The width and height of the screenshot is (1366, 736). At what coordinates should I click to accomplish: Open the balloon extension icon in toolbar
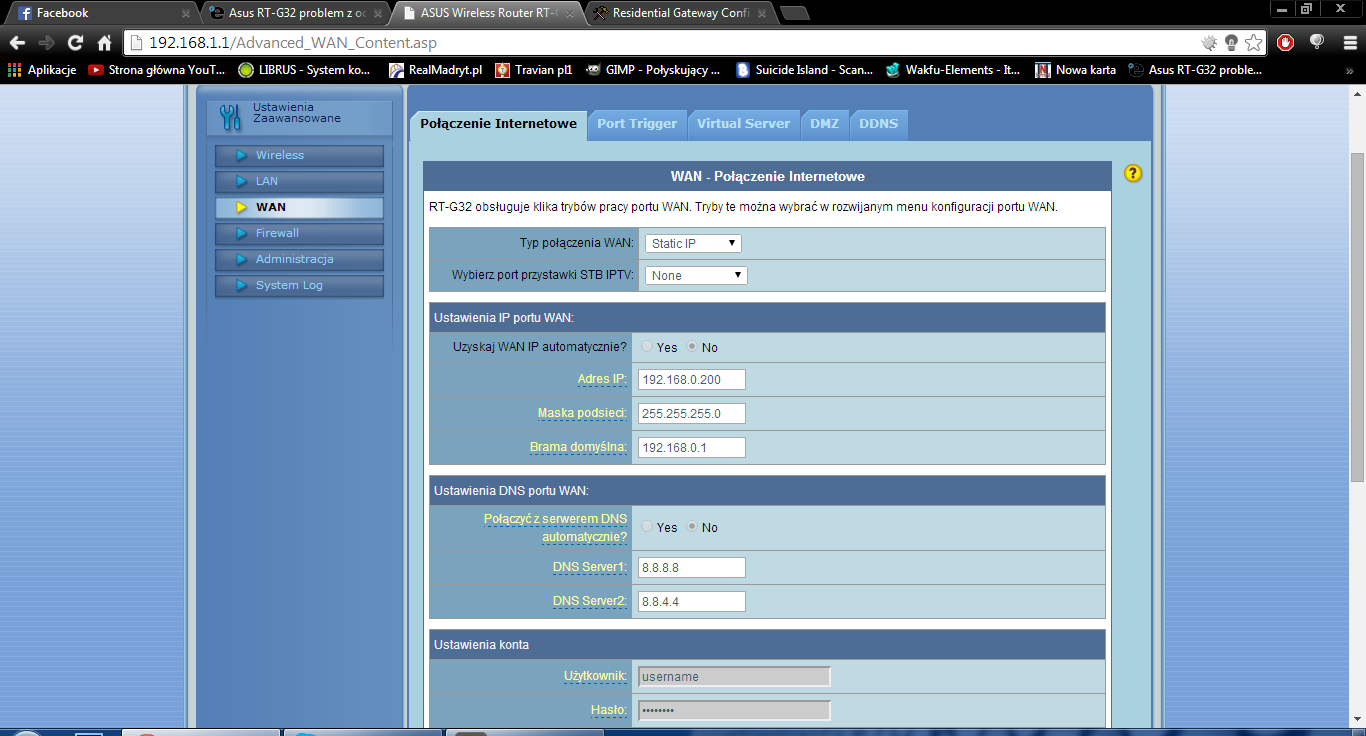1317,43
